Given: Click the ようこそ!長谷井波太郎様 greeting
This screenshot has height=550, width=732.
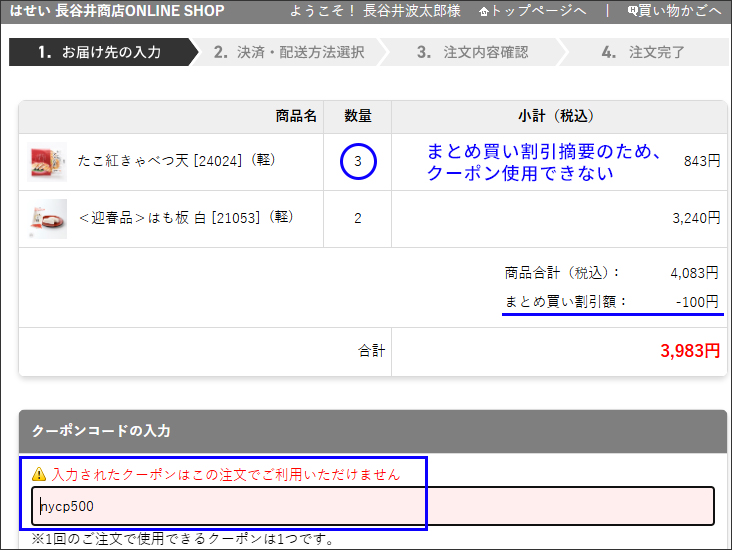Looking at the screenshot, I should (x=375, y=10).
